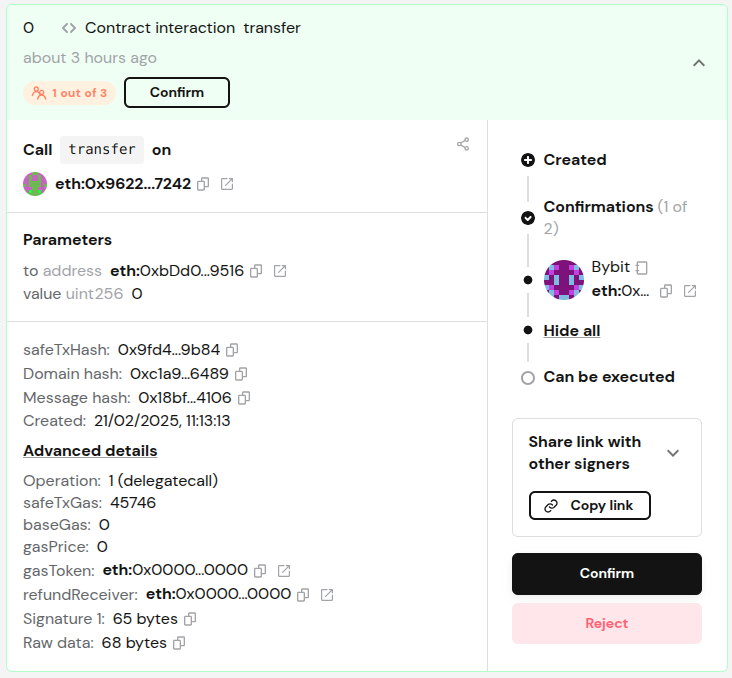732x678 pixels.
Task: Open refundReceiver address in explorer
Action: tap(326, 595)
